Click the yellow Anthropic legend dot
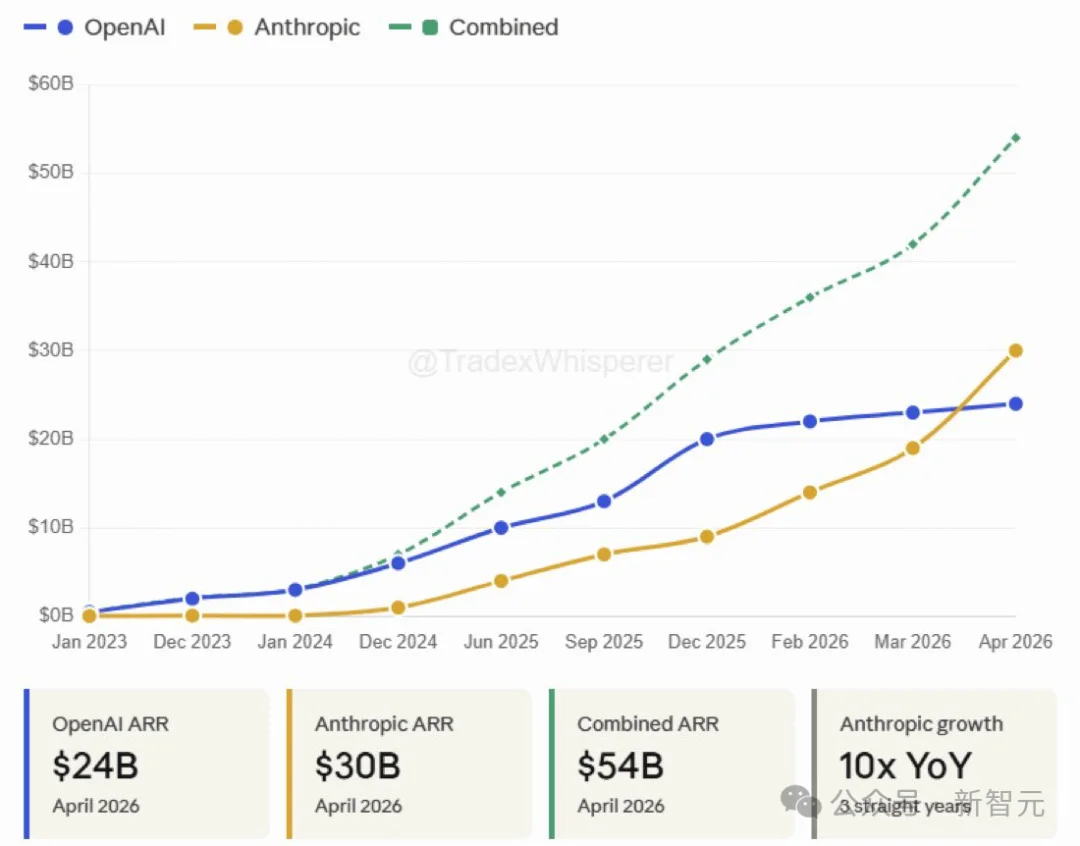Viewport: 1080px width, 846px height. 235,27
